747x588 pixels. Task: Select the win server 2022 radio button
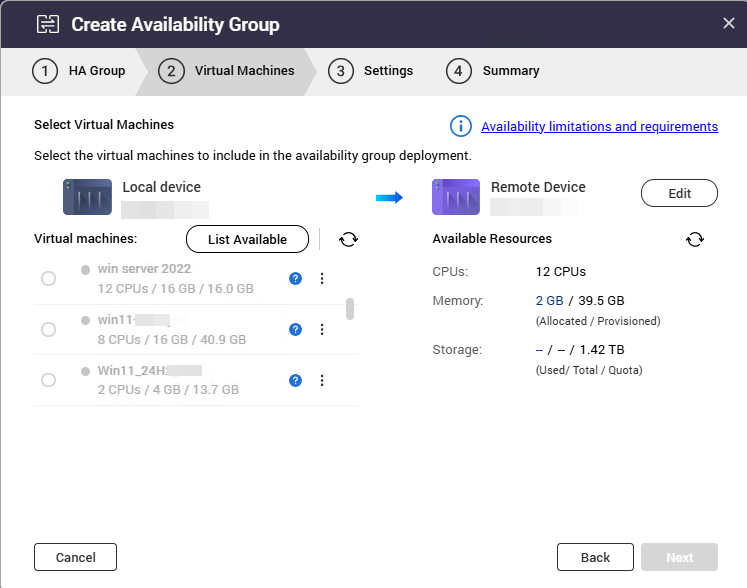[48, 279]
